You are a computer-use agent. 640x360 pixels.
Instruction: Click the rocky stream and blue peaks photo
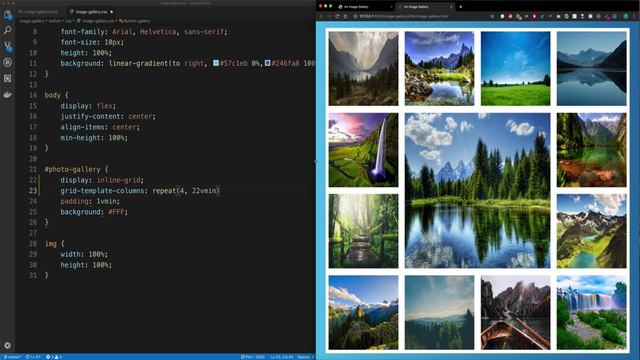coord(440,69)
